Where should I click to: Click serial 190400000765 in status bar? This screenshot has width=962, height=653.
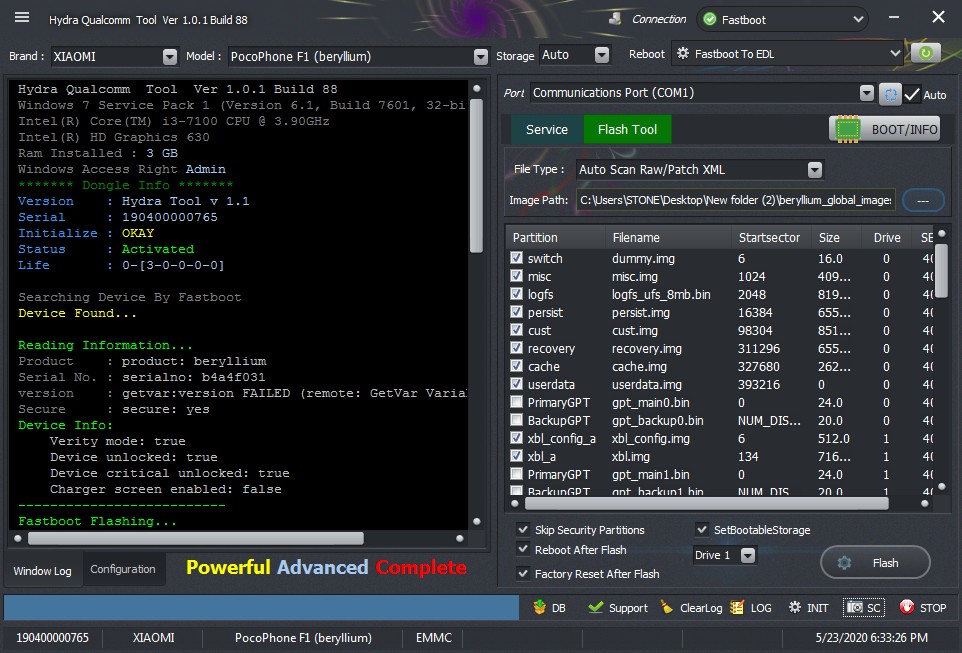point(52,638)
